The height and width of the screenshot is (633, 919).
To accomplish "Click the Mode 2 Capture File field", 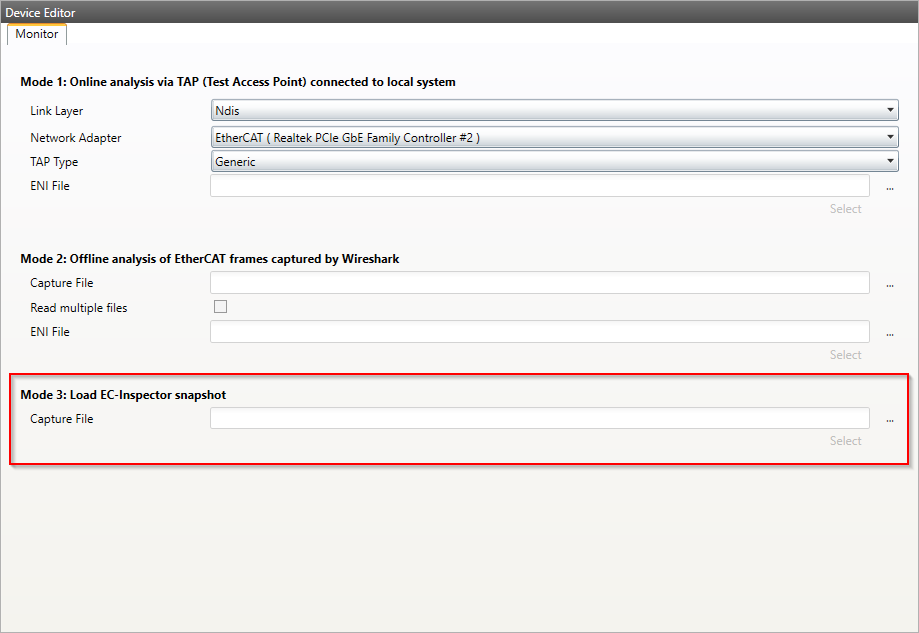I will (539, 283).
